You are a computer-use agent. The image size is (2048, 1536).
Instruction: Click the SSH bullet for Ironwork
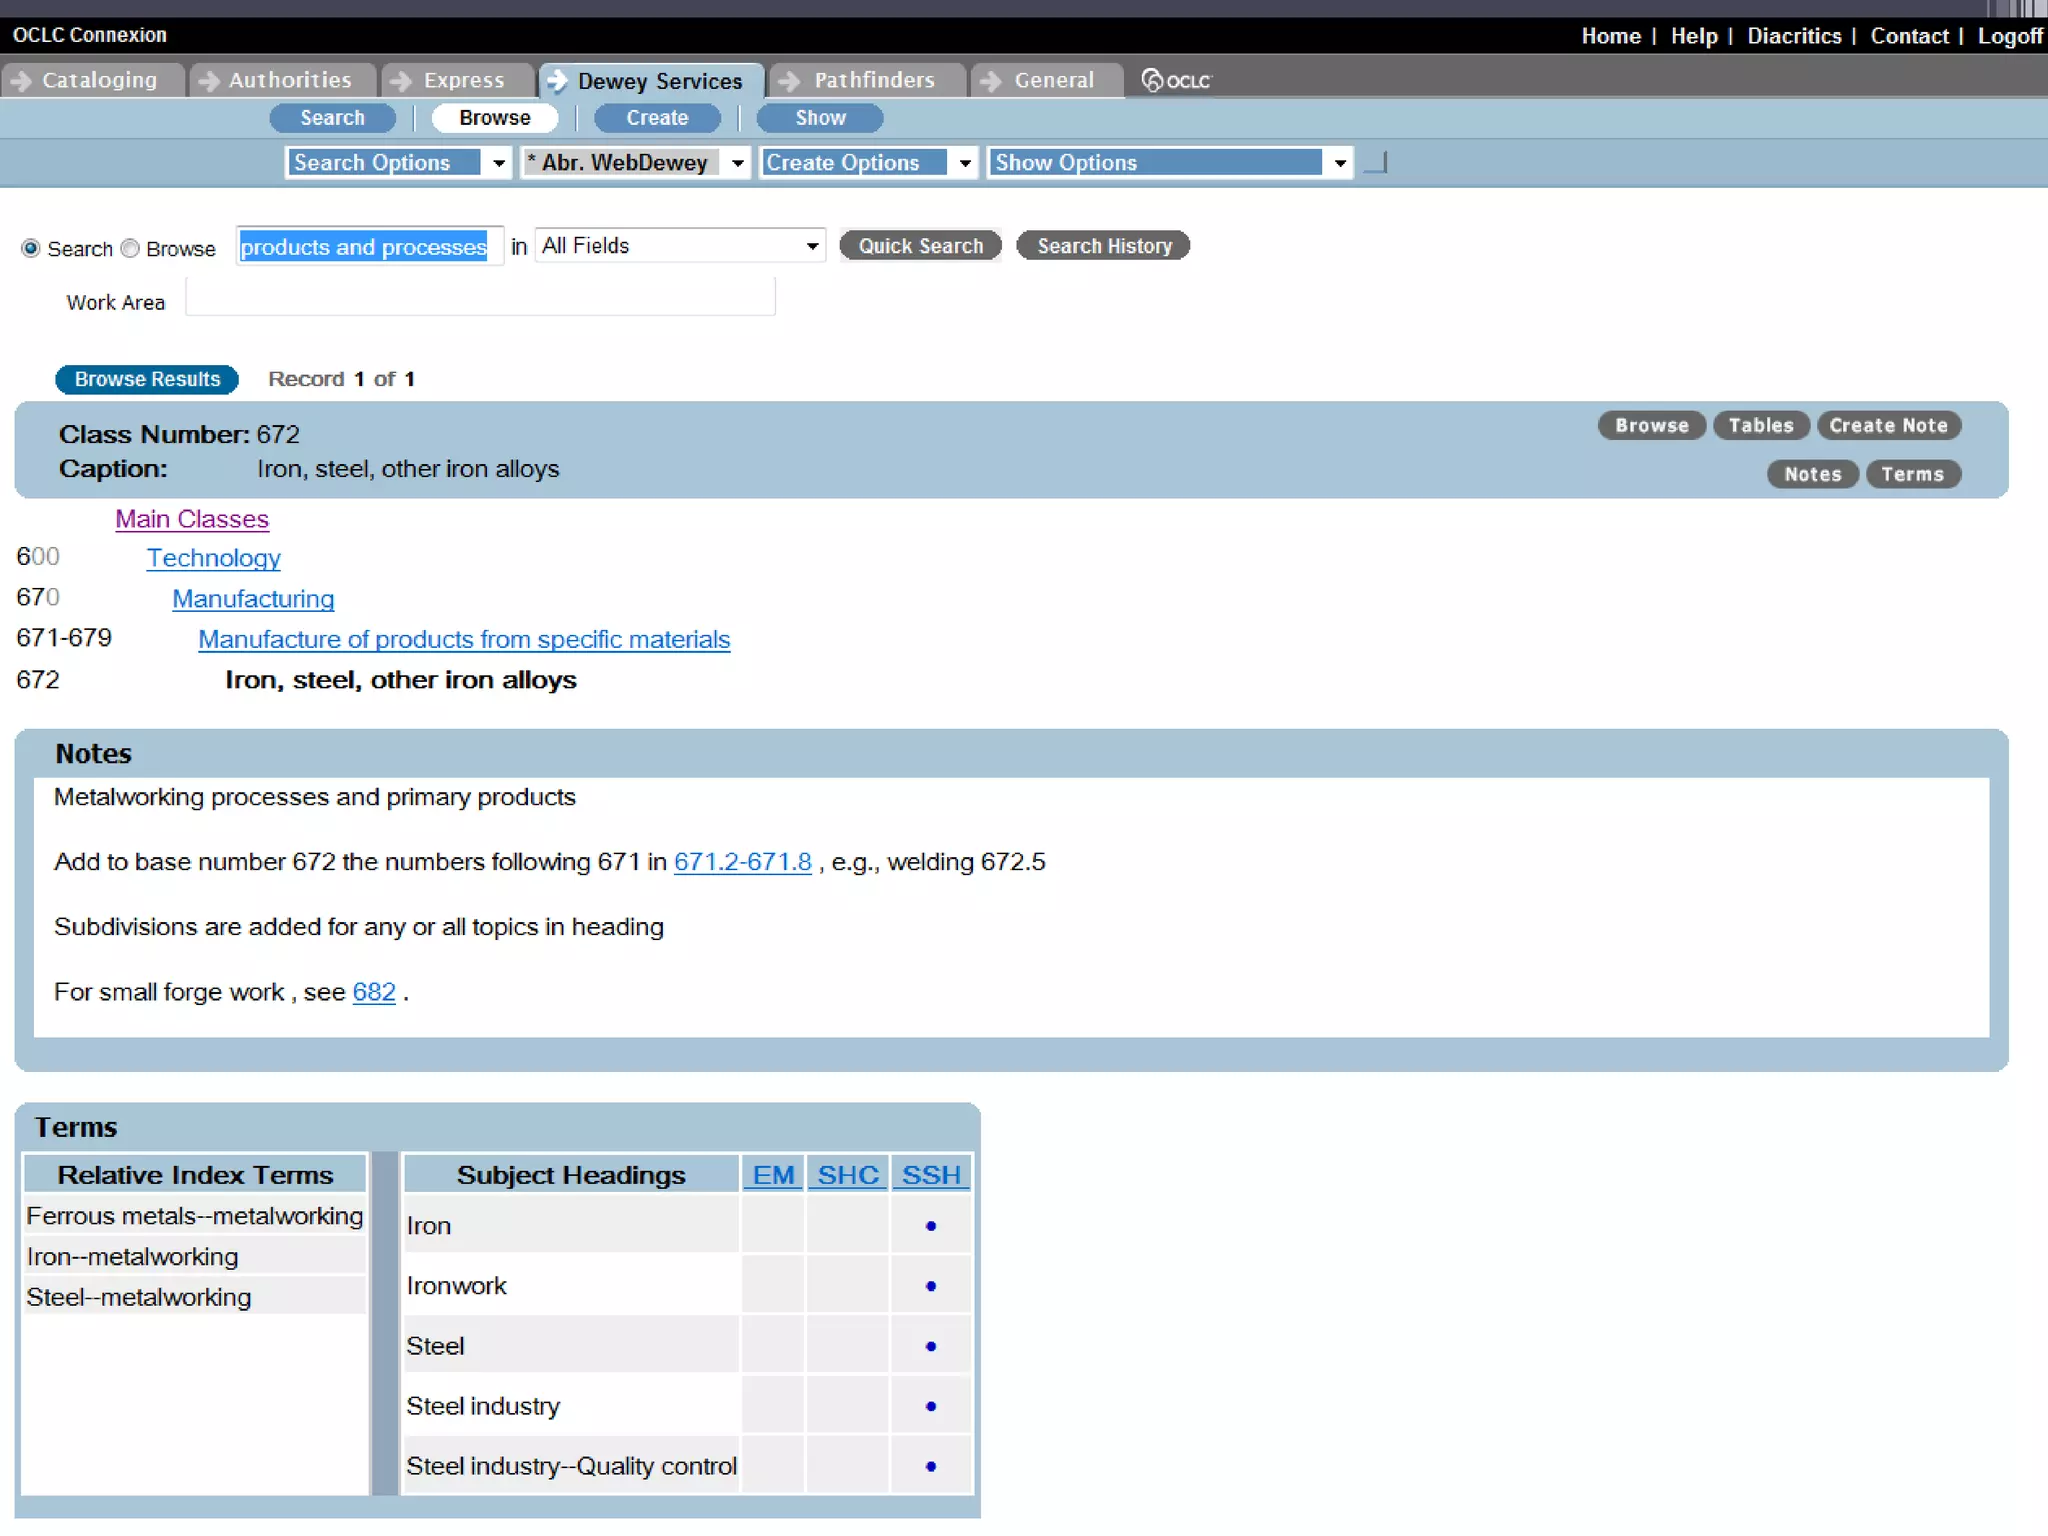coord(930,1286)
